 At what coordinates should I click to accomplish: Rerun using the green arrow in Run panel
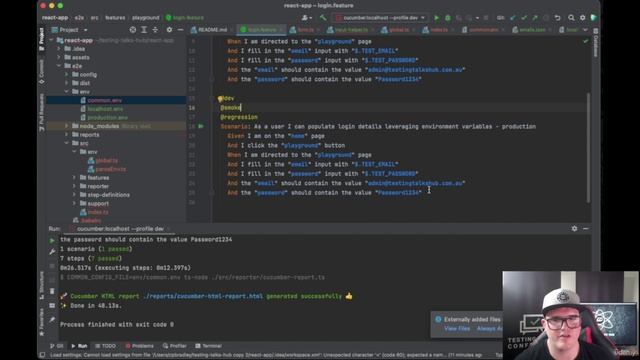[52, 240]
